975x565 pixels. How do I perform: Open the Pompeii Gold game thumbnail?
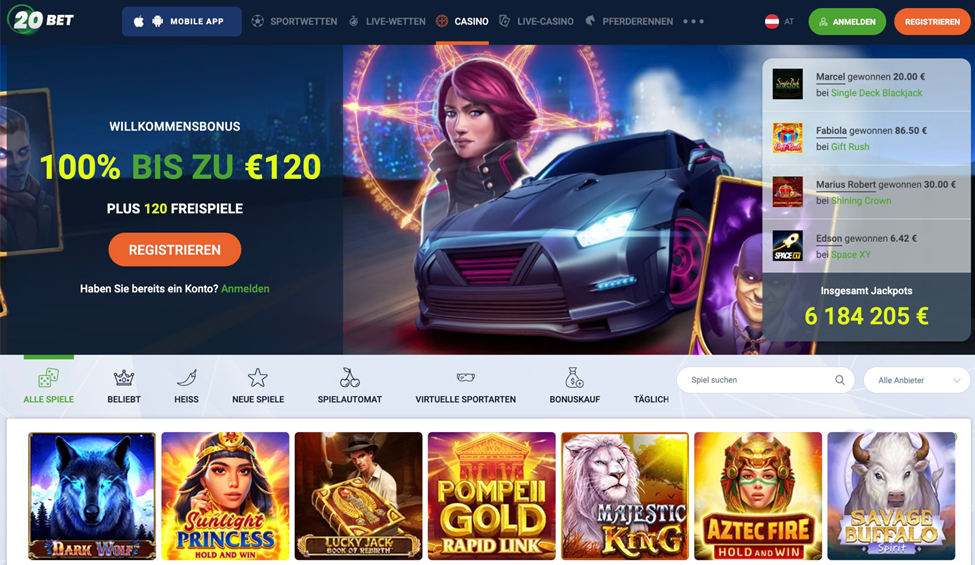pyautogui.click(x=491, y=495)
